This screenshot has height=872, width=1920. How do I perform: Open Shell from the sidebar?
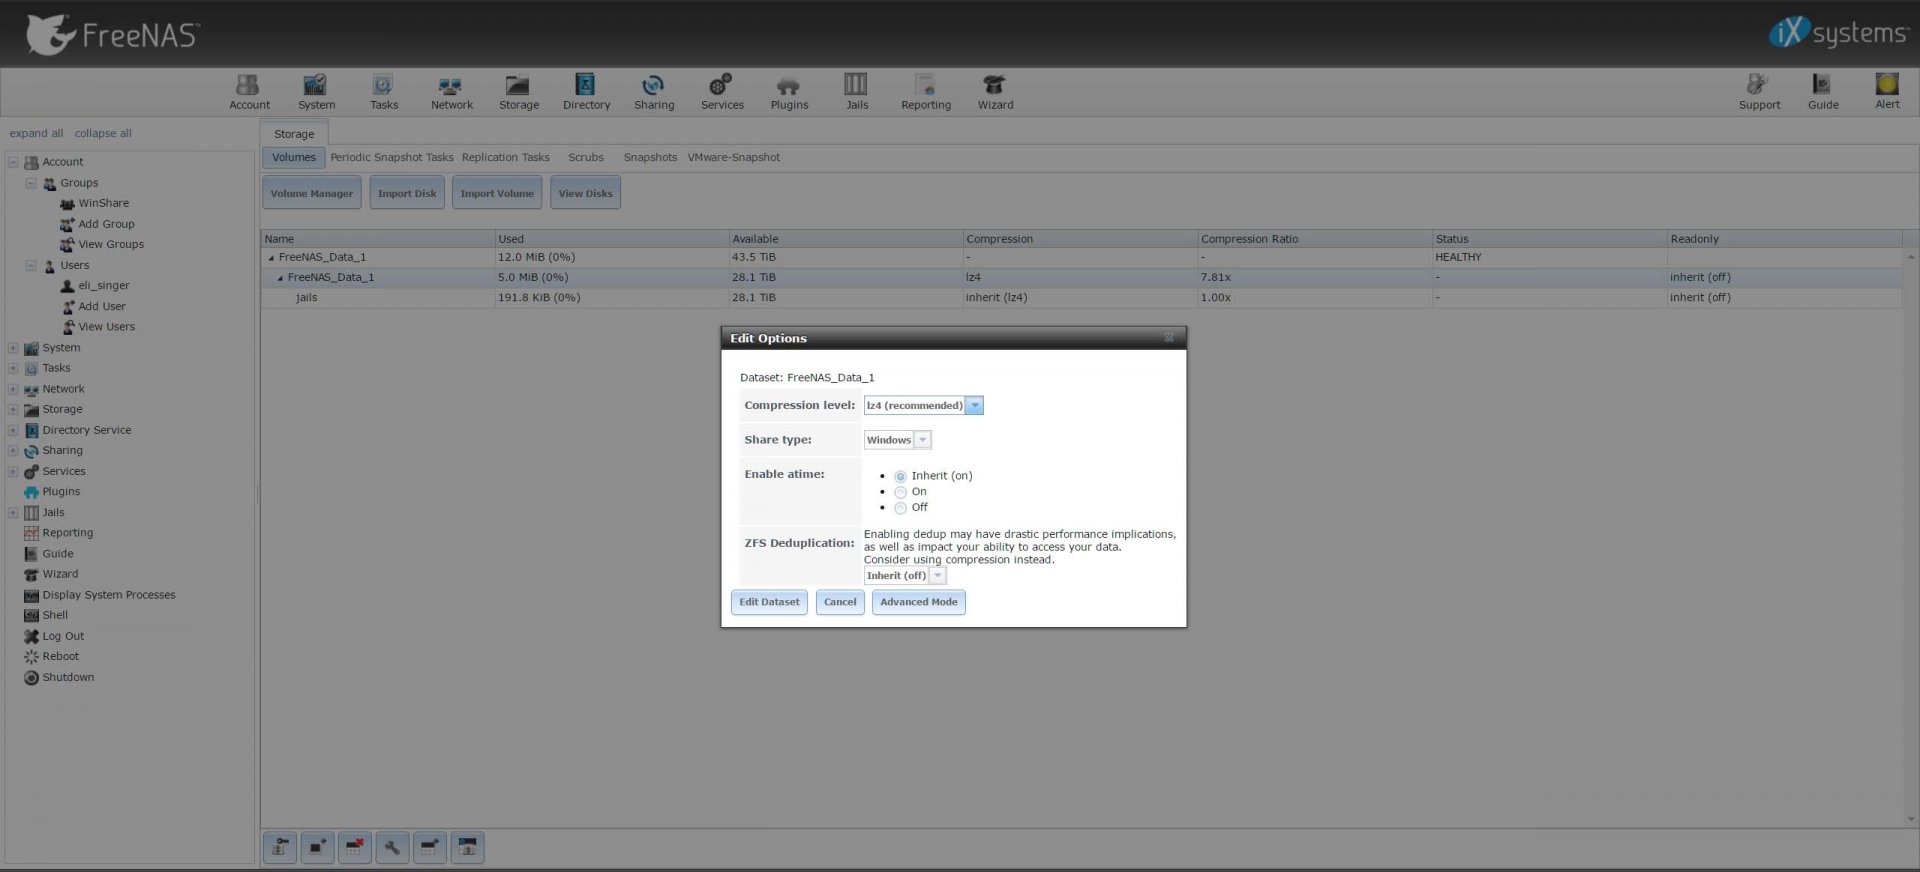pyautogui.click(x=55, y=615)
